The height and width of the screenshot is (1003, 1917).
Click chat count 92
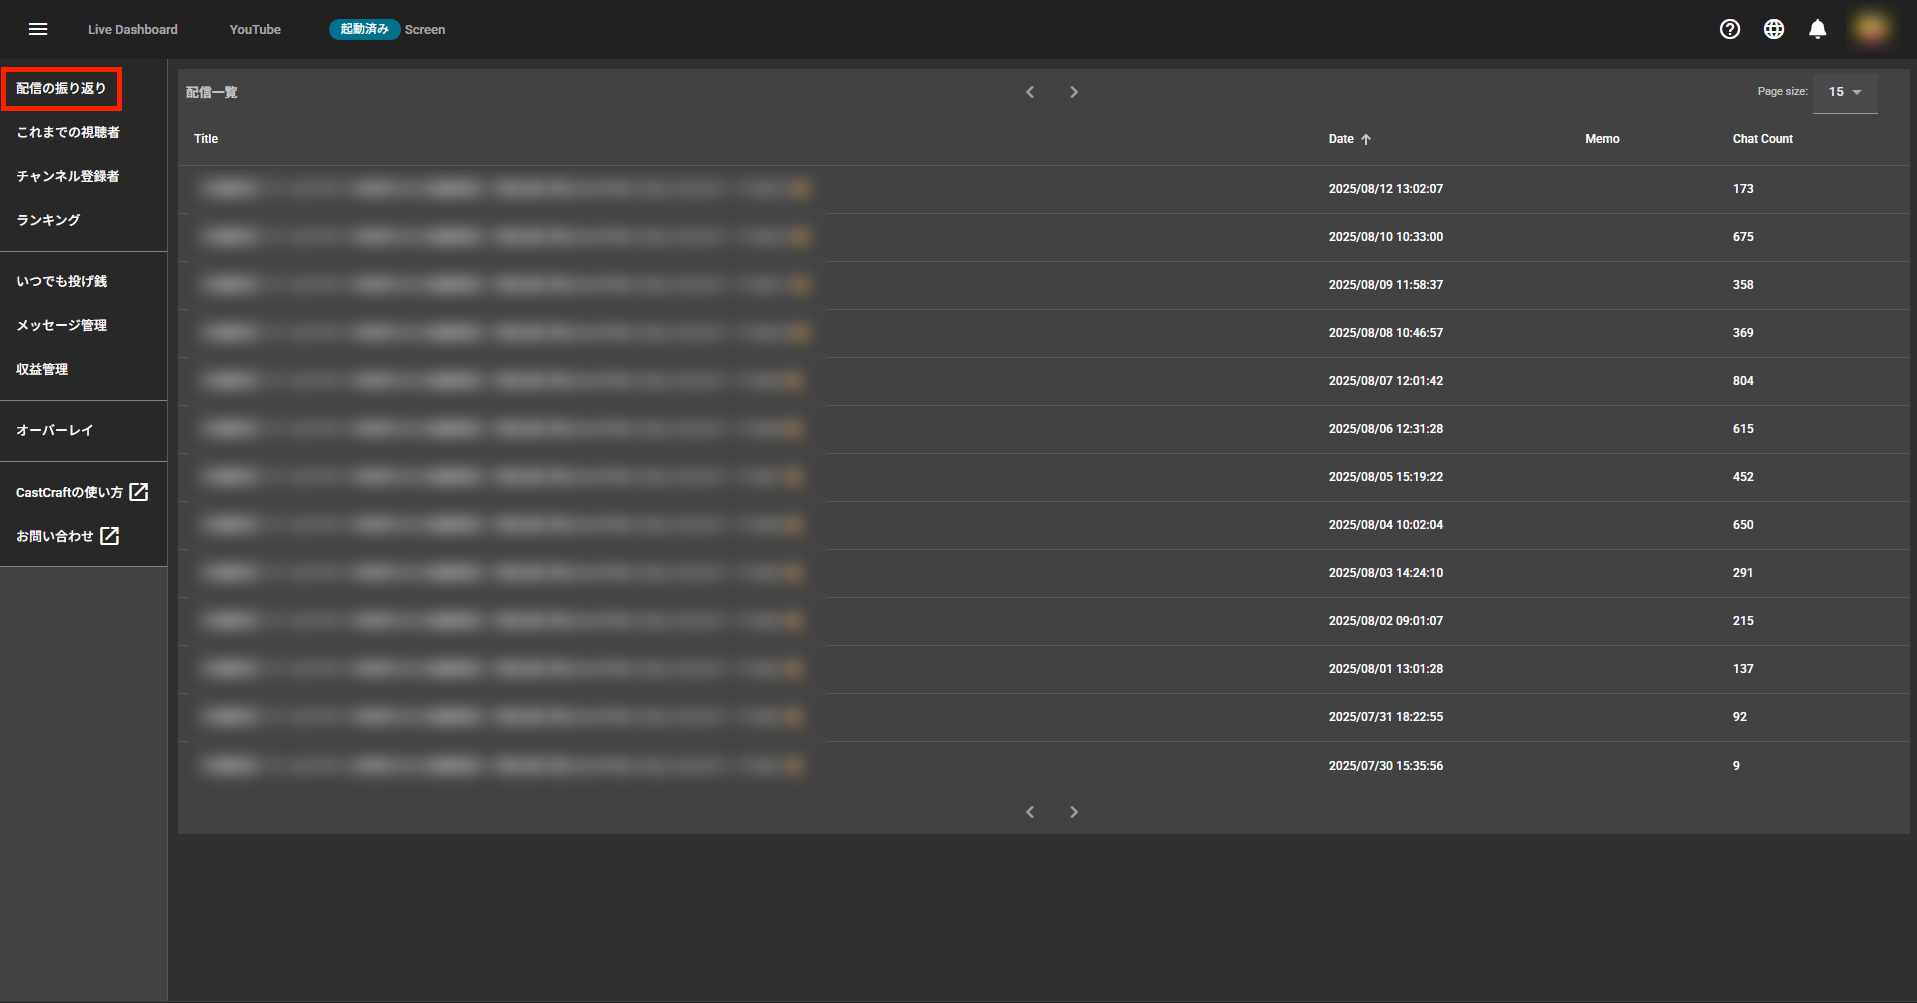point(1740,717)
